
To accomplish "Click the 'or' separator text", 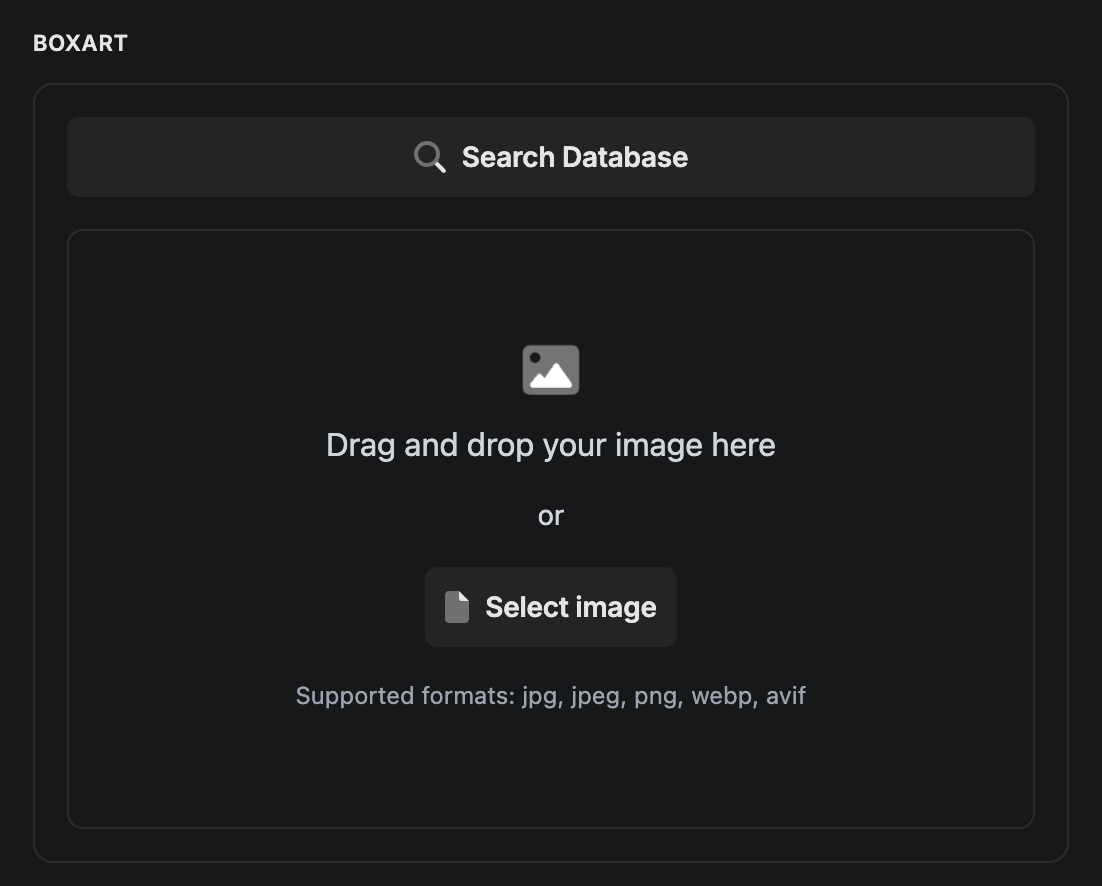I will coord(551,516).
